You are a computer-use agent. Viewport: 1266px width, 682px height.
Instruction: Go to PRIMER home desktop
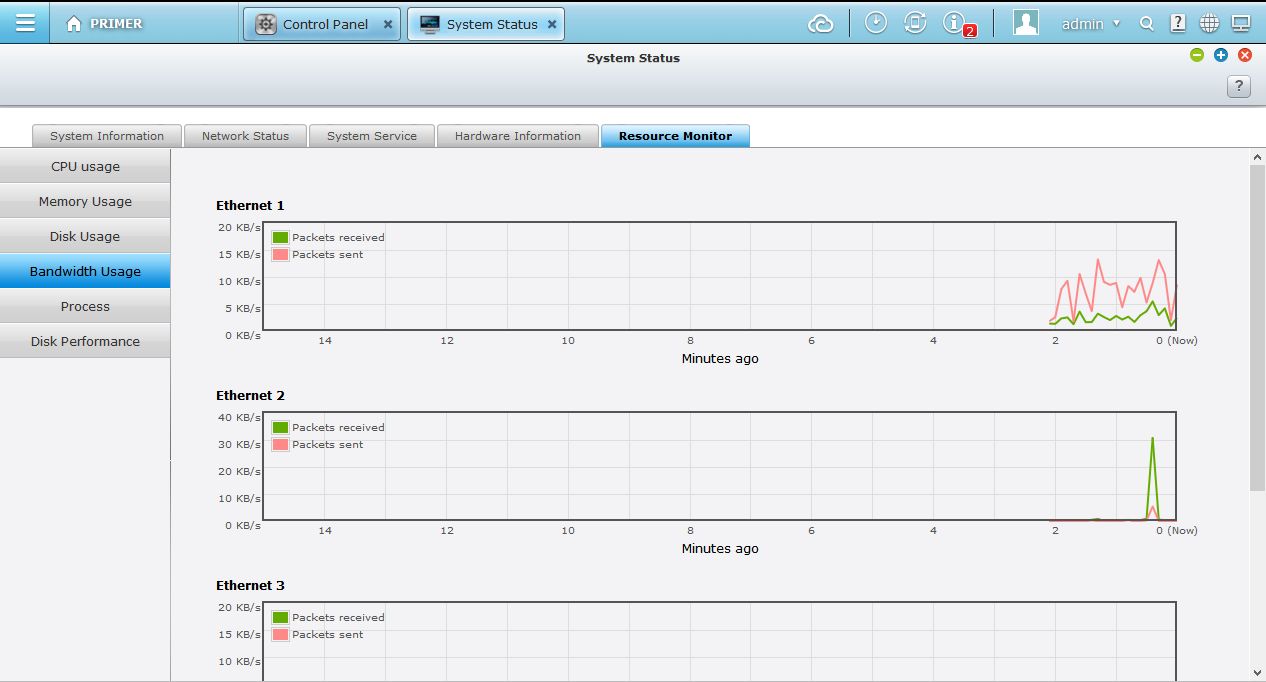pos(104,24)
